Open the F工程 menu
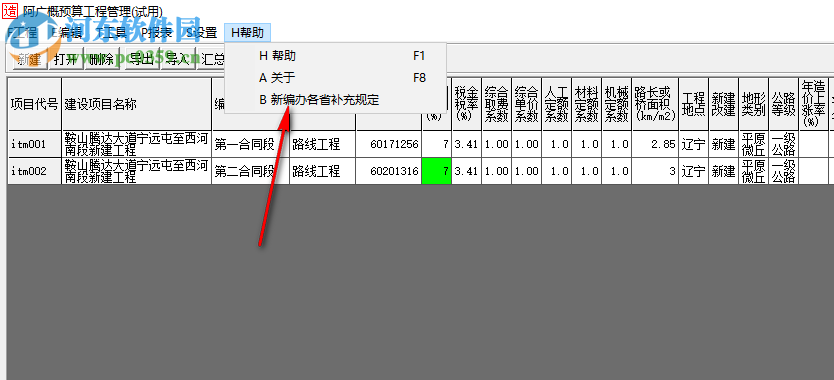This screenshot has width=834, height=380. click(22, 33)
